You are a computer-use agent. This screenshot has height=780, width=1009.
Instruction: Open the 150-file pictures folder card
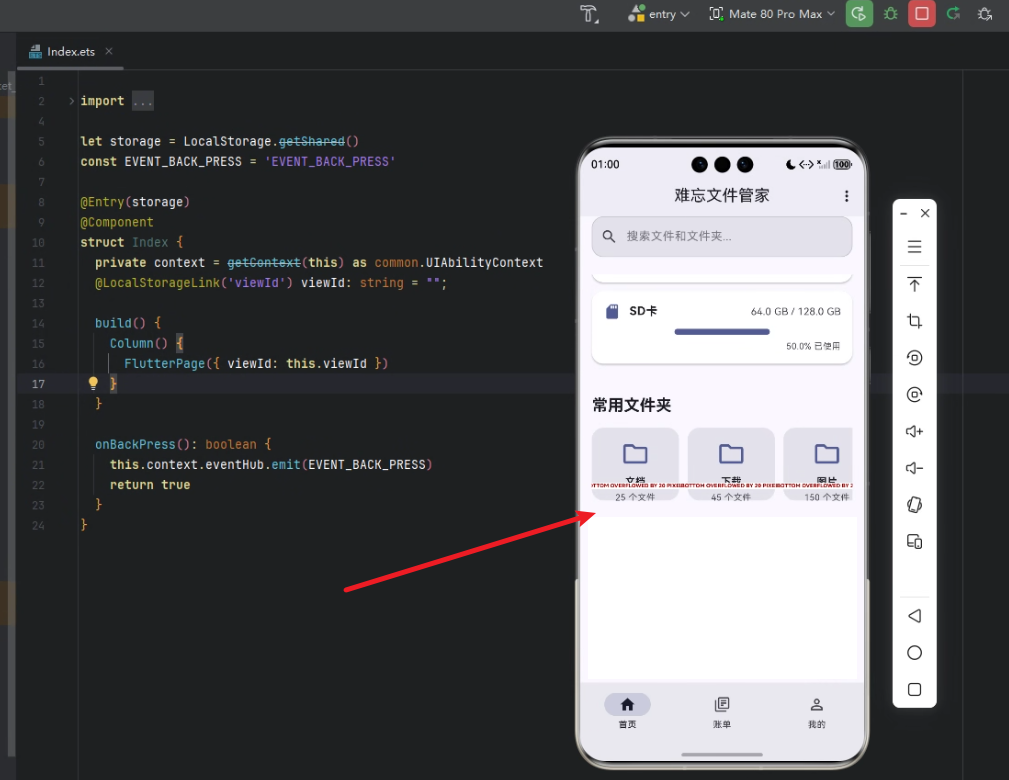pyautogui.click(x=819, y=464)
